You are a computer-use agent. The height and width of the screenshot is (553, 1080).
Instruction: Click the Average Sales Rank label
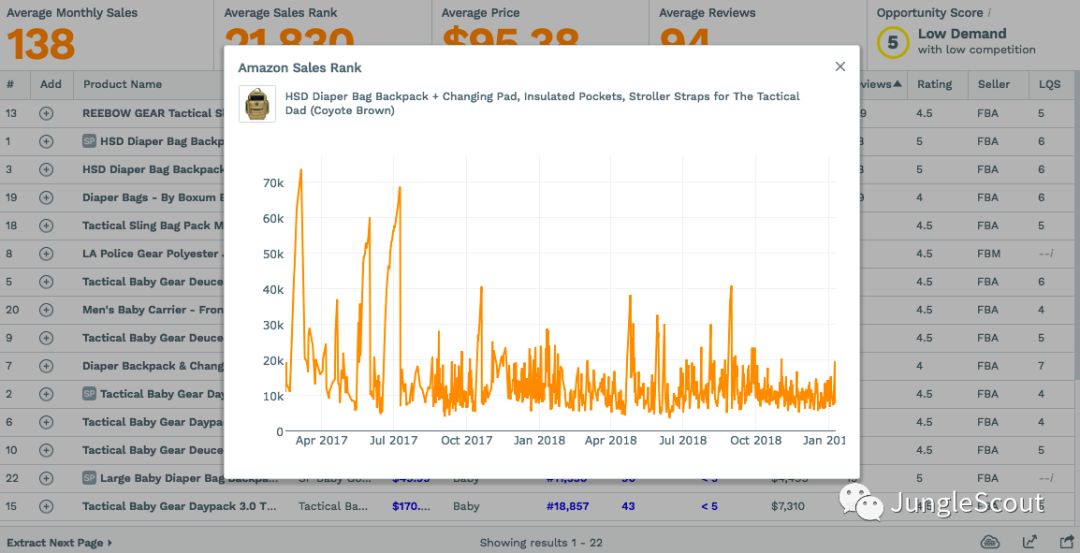click(280, 13)
